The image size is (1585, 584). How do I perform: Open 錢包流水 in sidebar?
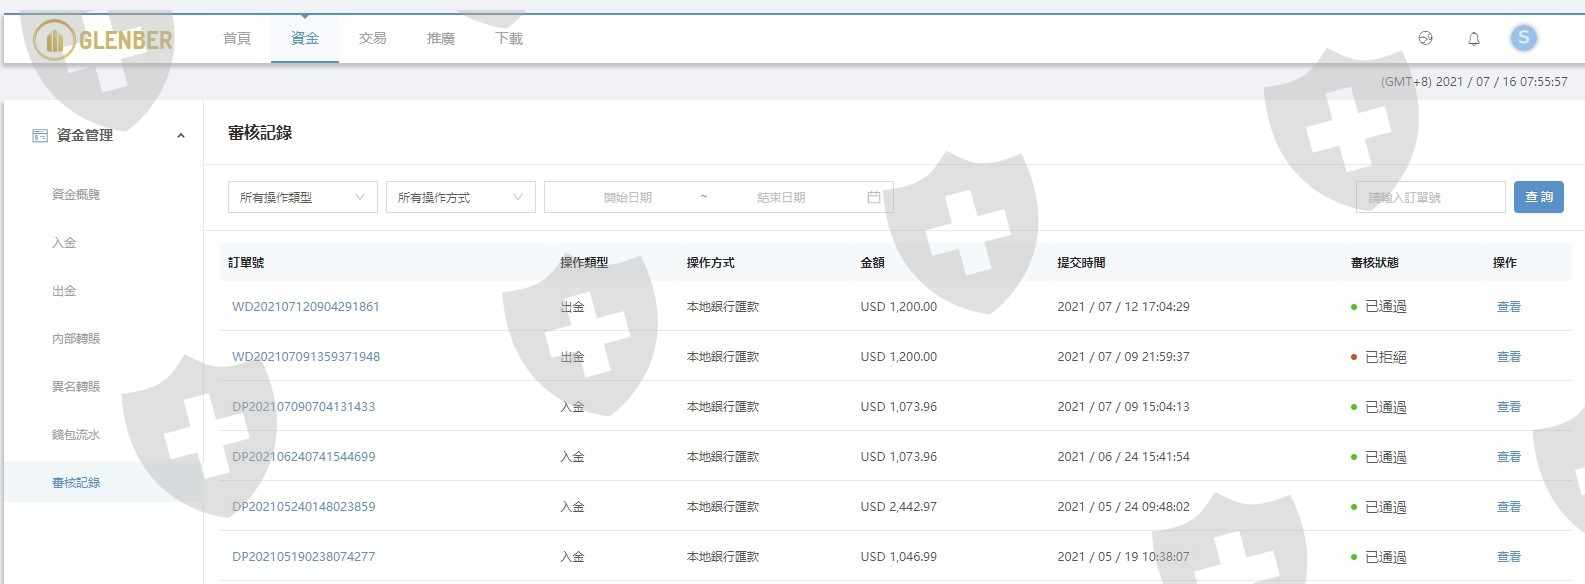(x=76, y=435)
